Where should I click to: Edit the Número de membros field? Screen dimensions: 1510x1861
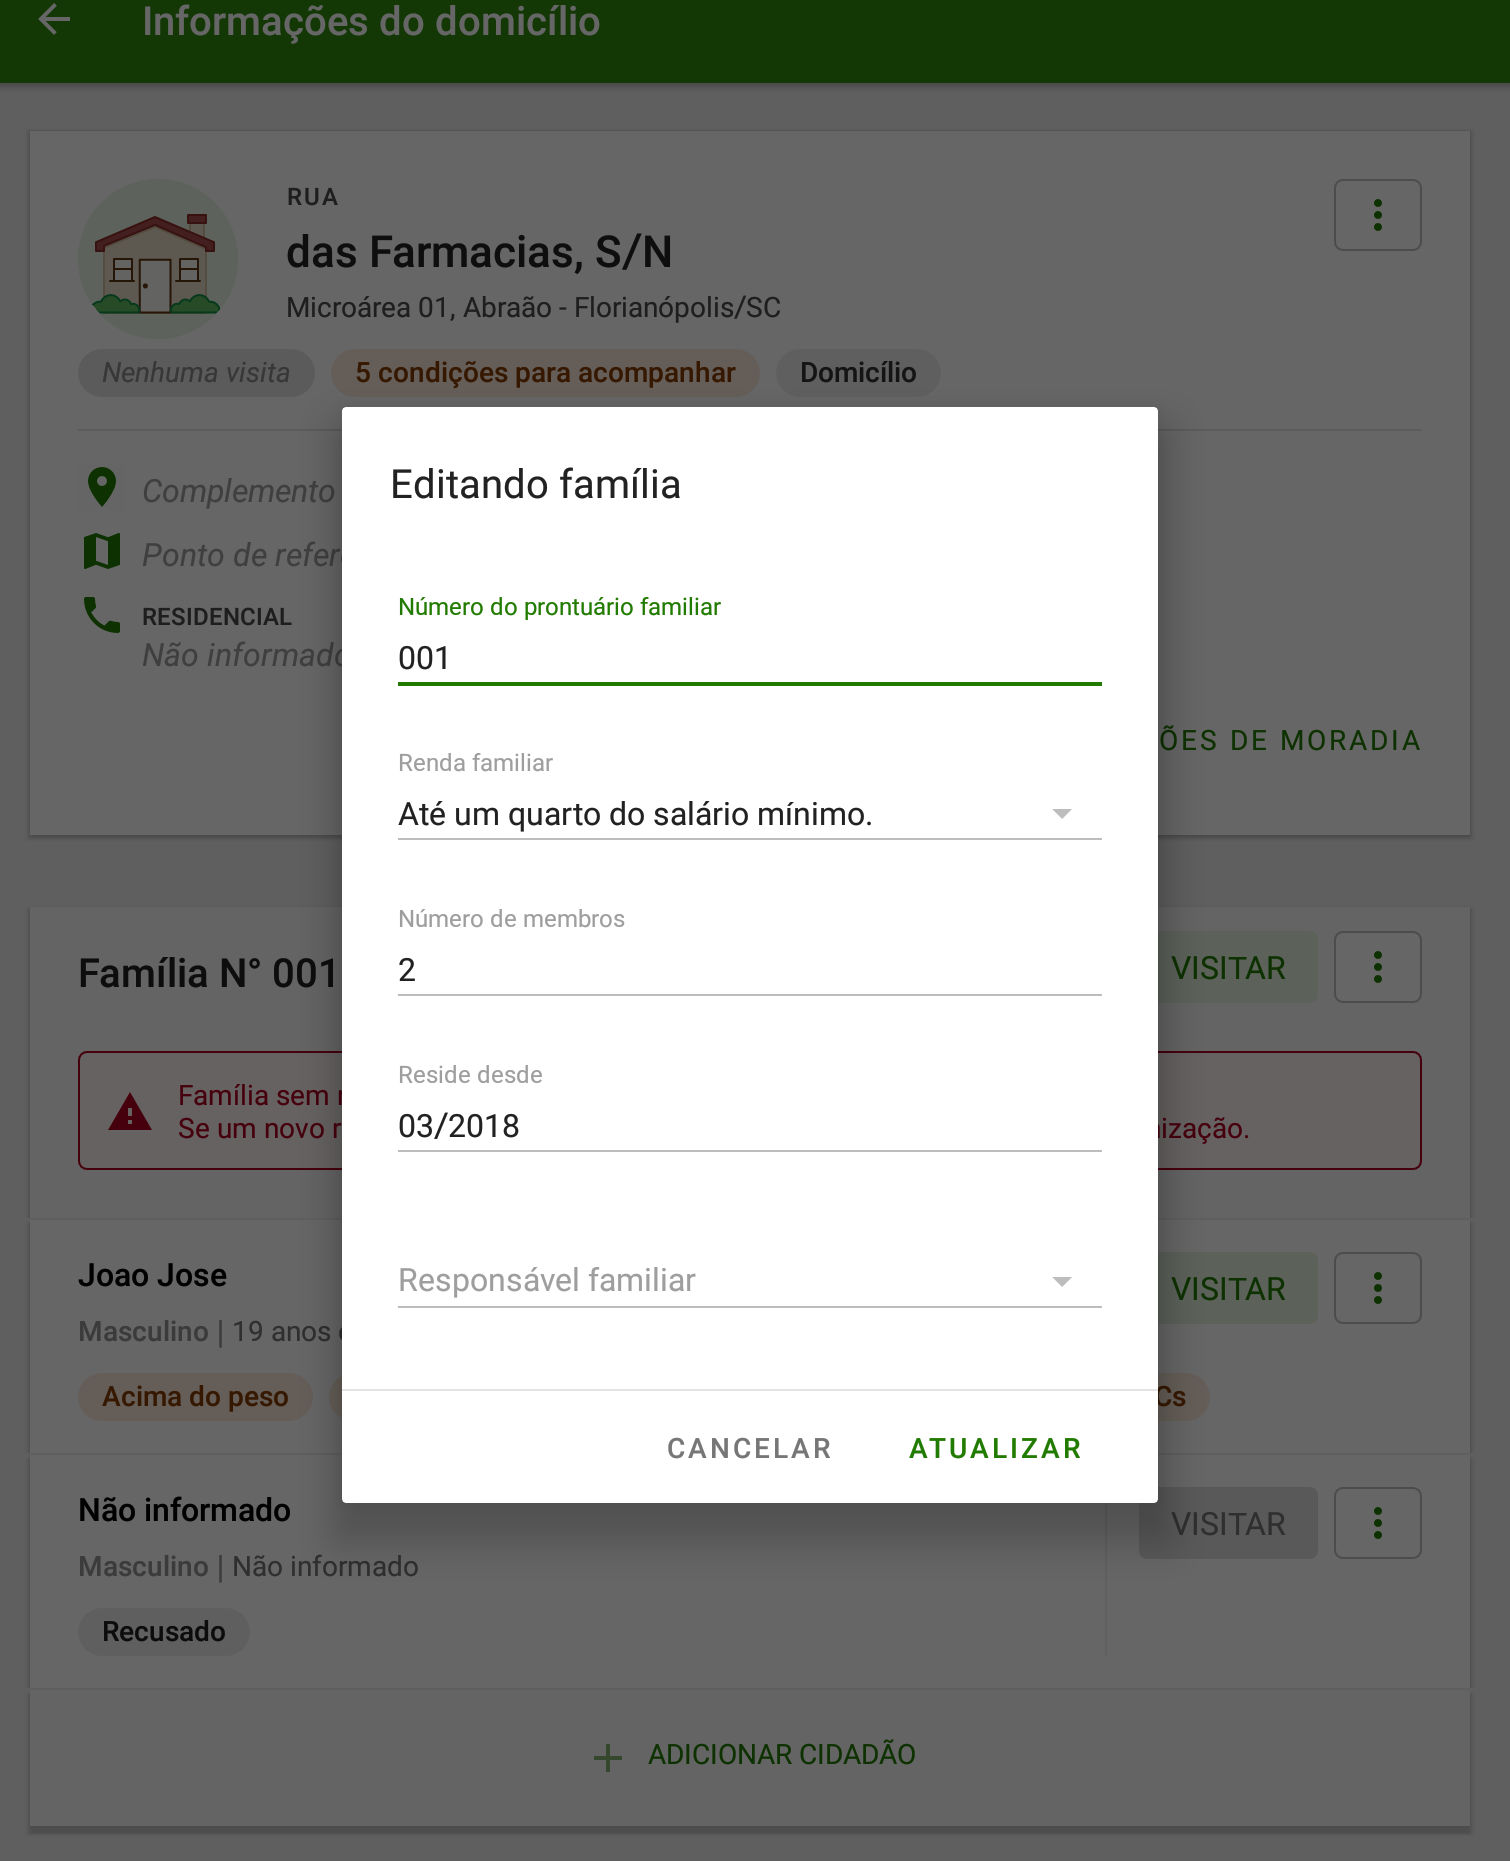tap(749, 970)
